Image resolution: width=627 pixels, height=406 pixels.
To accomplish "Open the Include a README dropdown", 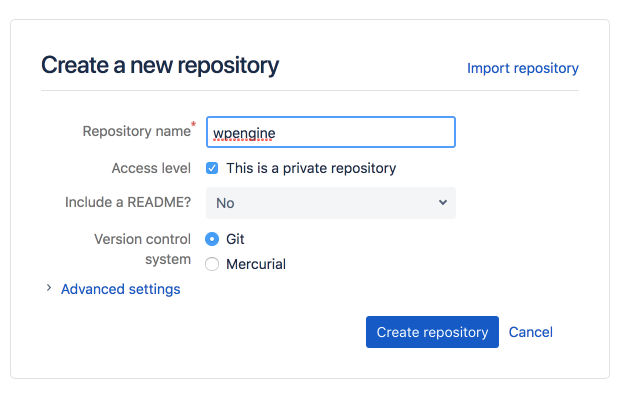I will coord(330,203).
